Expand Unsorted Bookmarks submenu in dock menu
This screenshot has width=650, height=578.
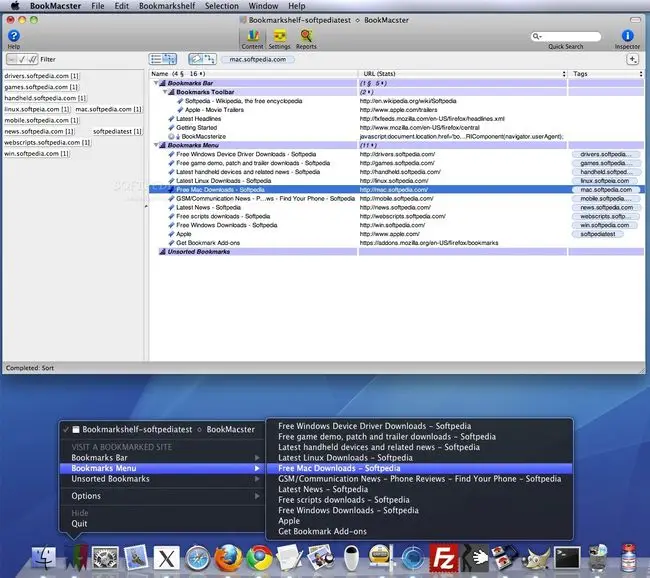[257, 479]
